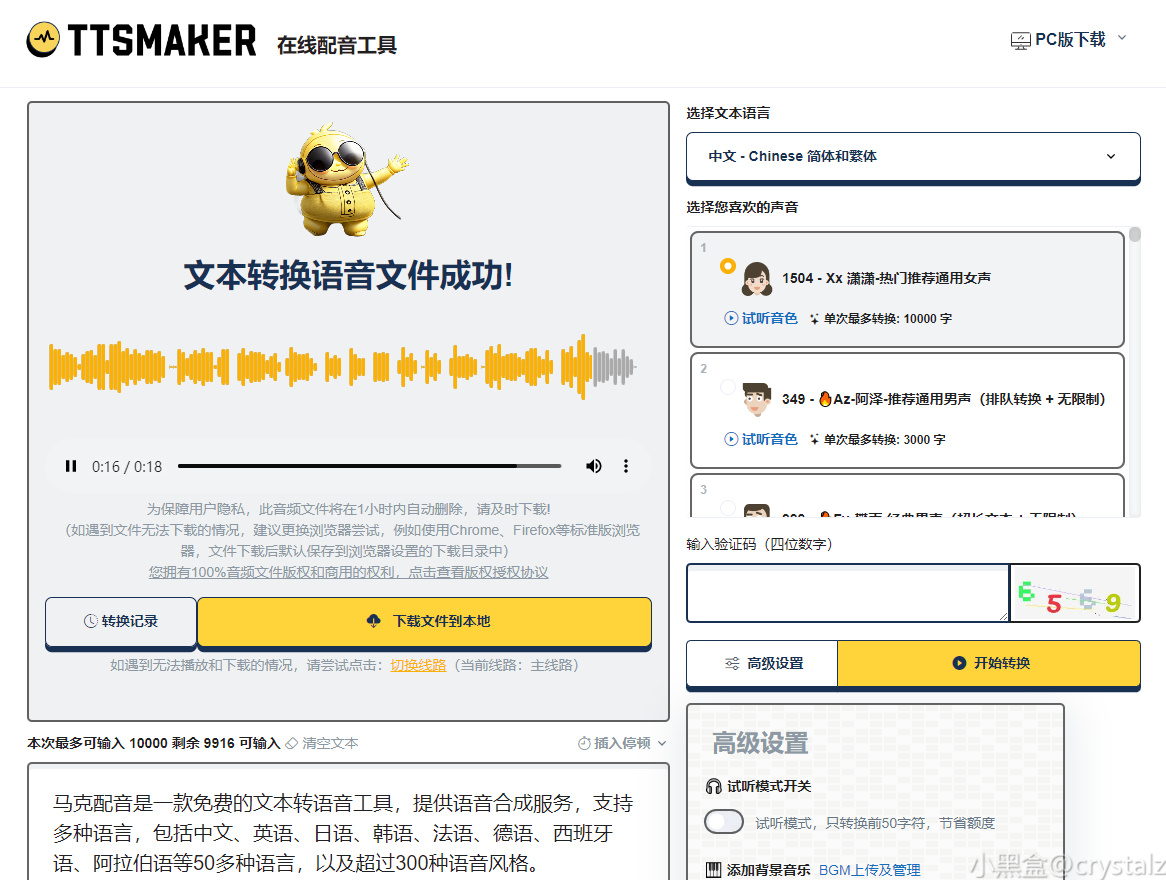This screenshot has width=1166, height=880.
Task: Click the eraser icon by 清空文本
Action: pos(292,743)
